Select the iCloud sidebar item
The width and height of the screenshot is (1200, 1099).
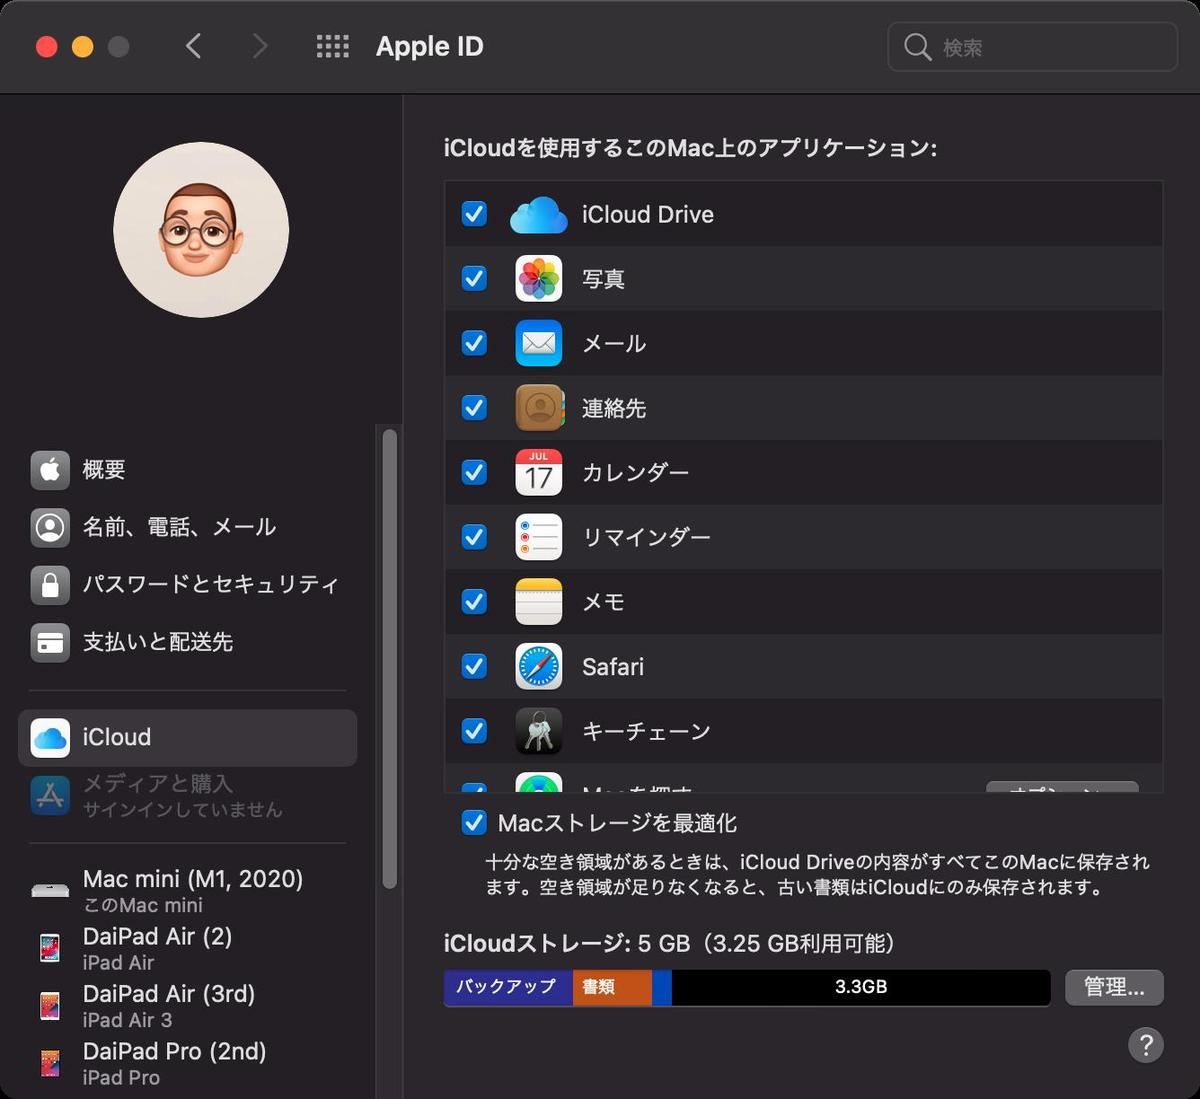tap(187, 738)
